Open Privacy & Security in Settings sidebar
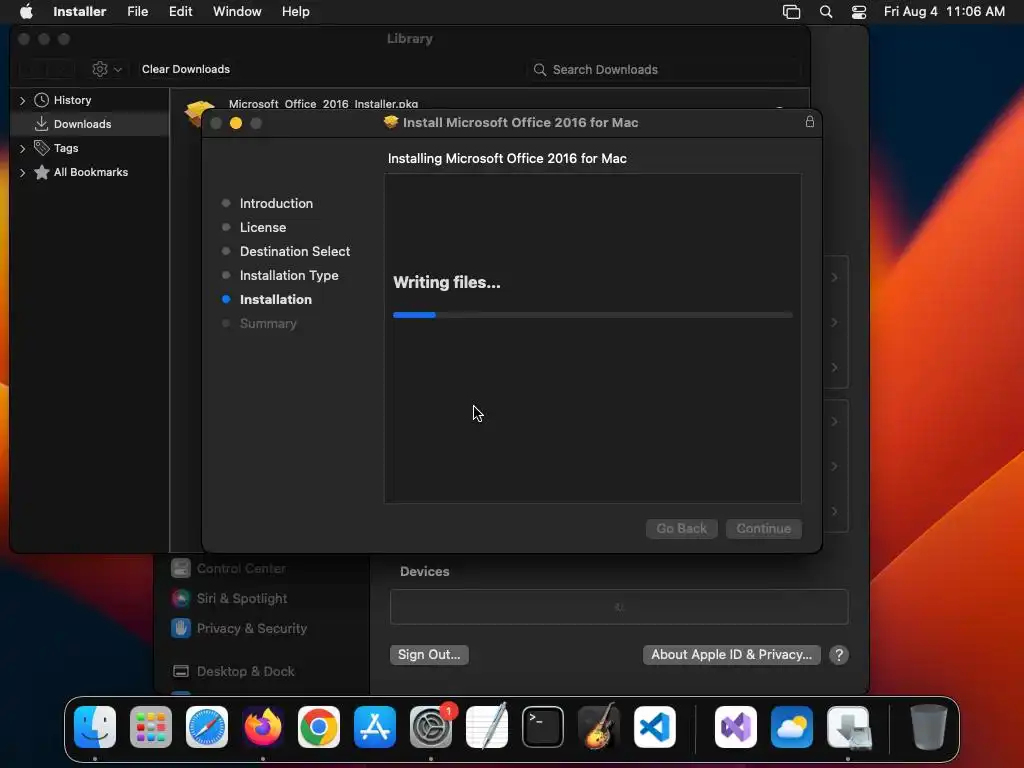The width and height of the screenshot is (1024, 768). point(251,628)
